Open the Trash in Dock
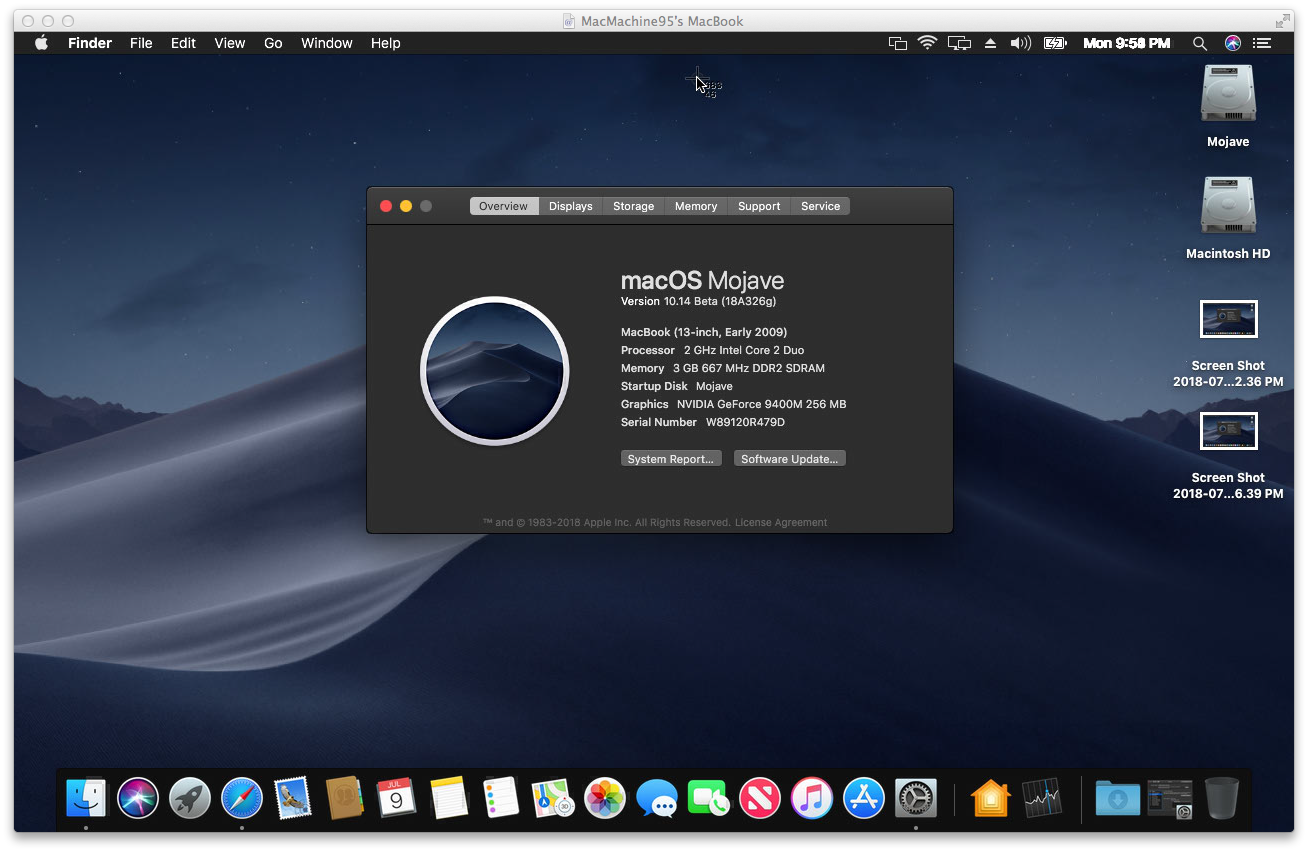1308x852 pixels. coord(1221,798)
